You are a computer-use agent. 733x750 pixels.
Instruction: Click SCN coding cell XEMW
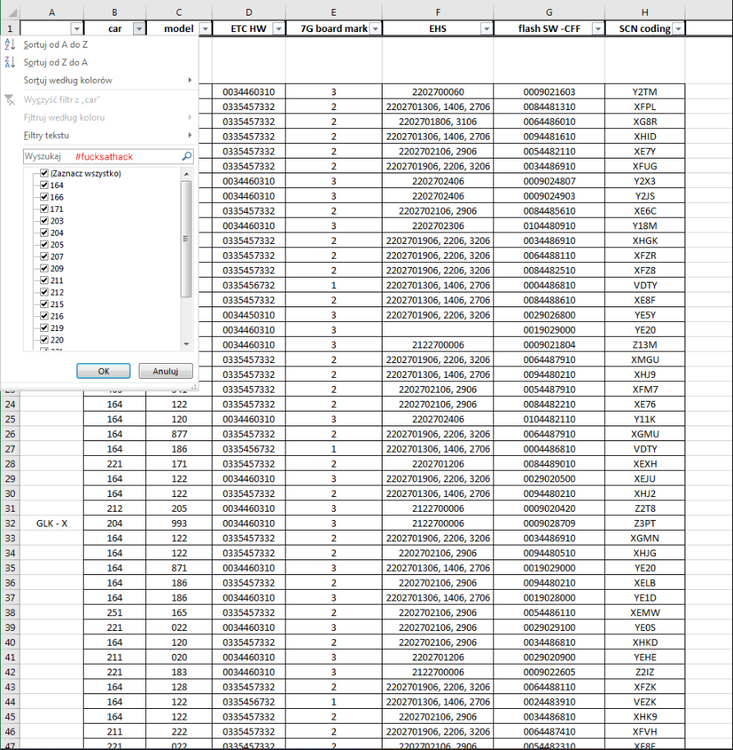click(x=645, y=613)
